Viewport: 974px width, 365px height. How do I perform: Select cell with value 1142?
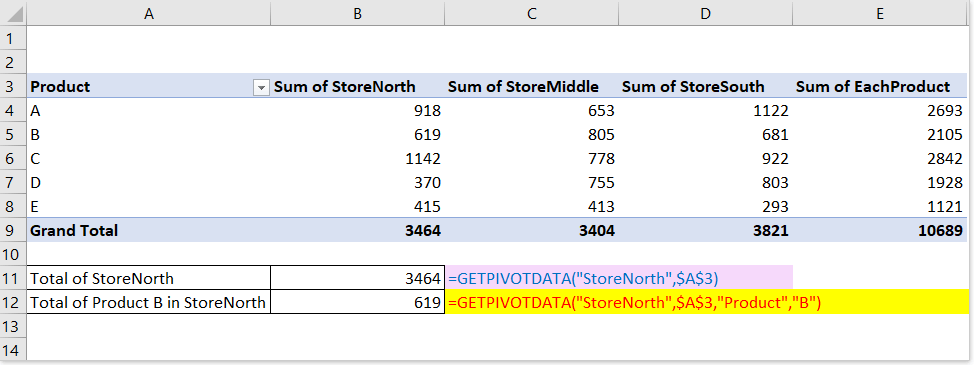(x=358, y=158)
